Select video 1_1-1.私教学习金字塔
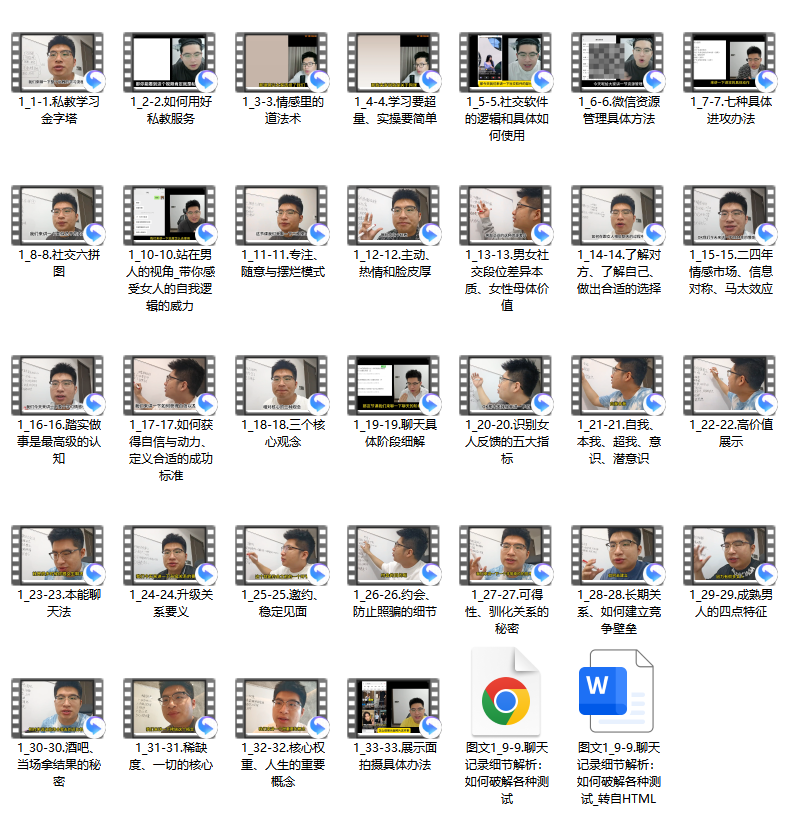This screenshot has width=788, height=816. (58, 61)
